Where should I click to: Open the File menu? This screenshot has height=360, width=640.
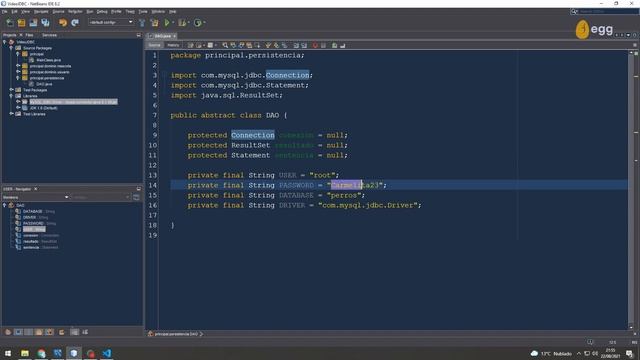point(4,11)
